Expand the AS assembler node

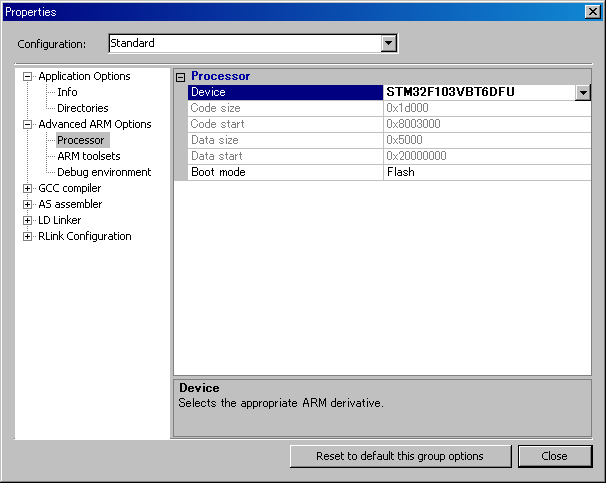point(28,204)
